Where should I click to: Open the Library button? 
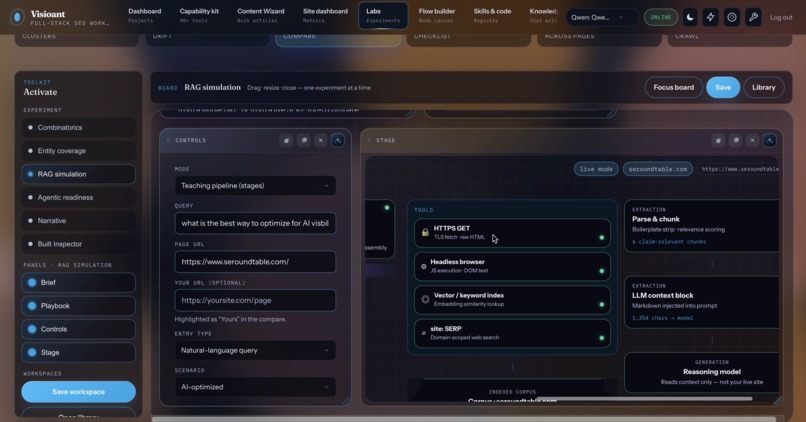(x=763, y=87)
